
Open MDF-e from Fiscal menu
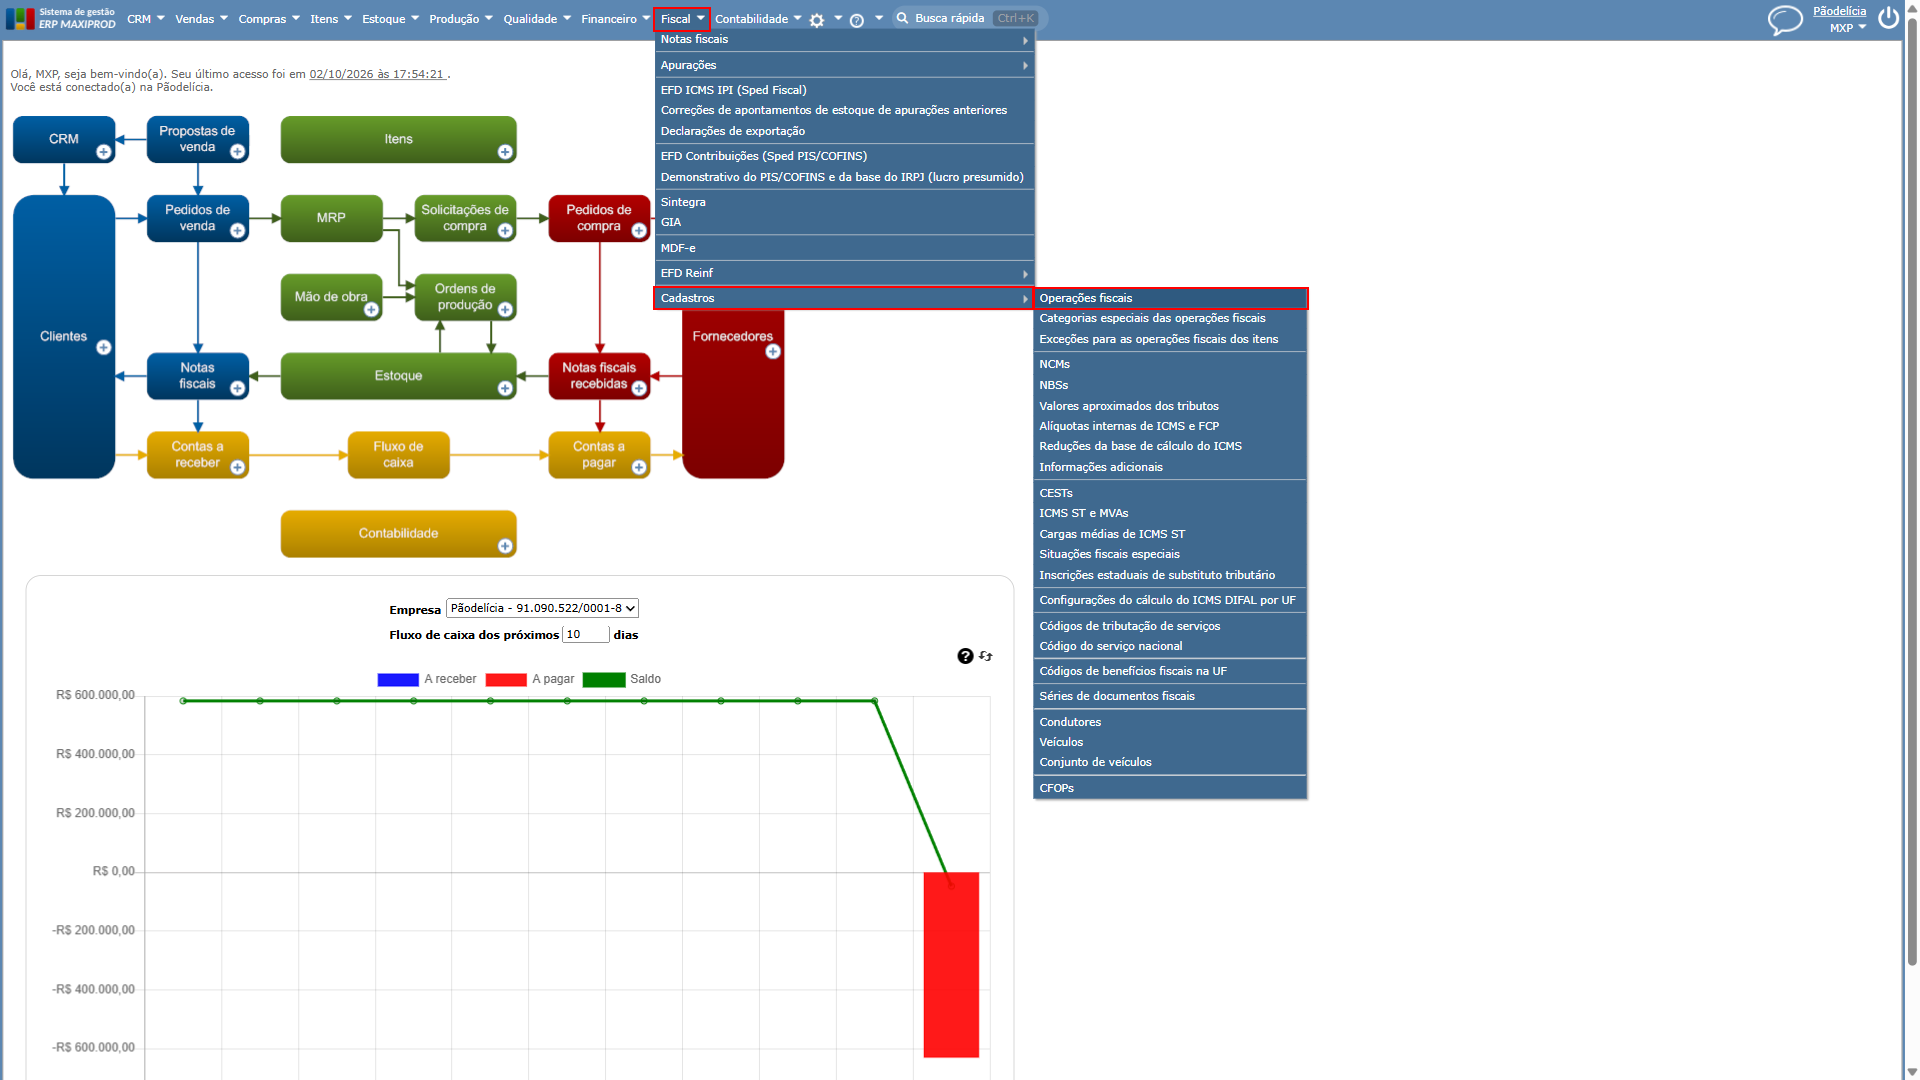(844, 248)
